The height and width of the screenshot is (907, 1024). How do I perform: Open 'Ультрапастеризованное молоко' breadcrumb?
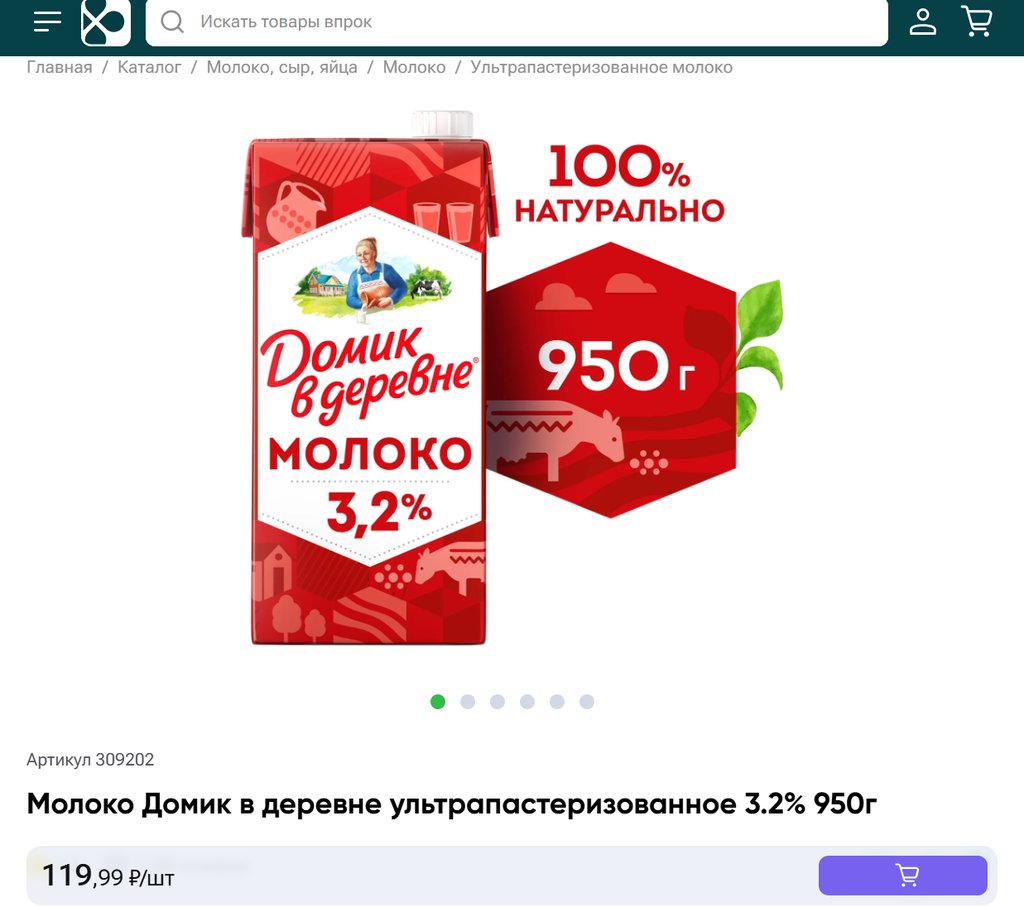[x=601, y=67]
